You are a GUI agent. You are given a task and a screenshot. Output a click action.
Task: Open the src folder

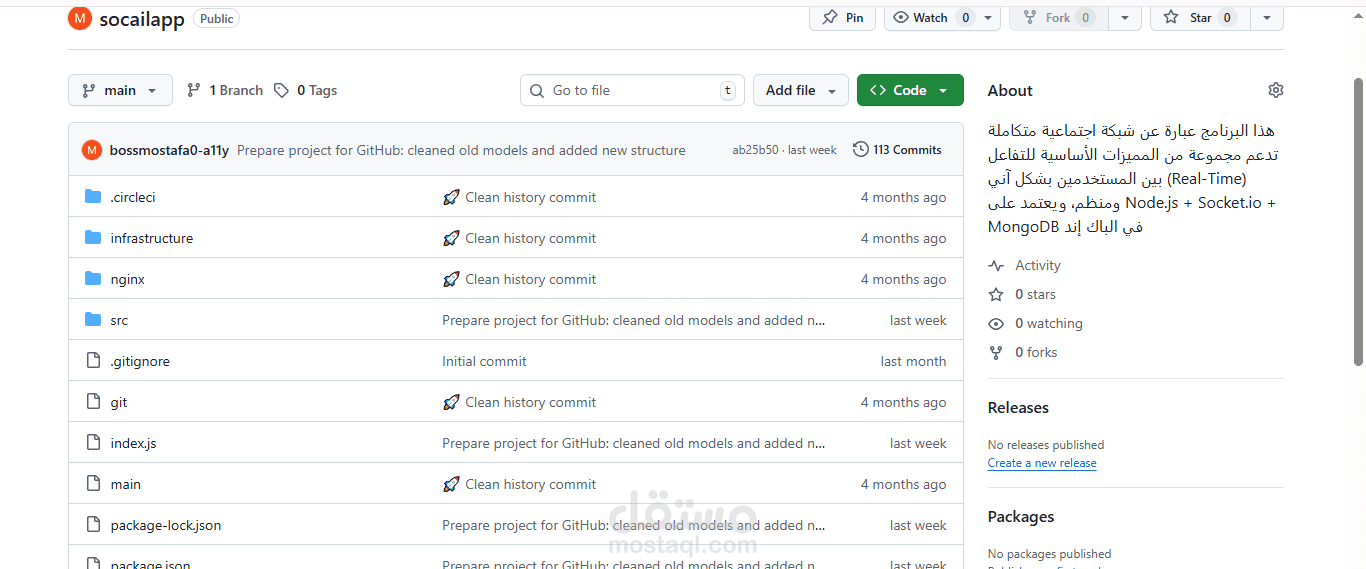coord(119,320)
